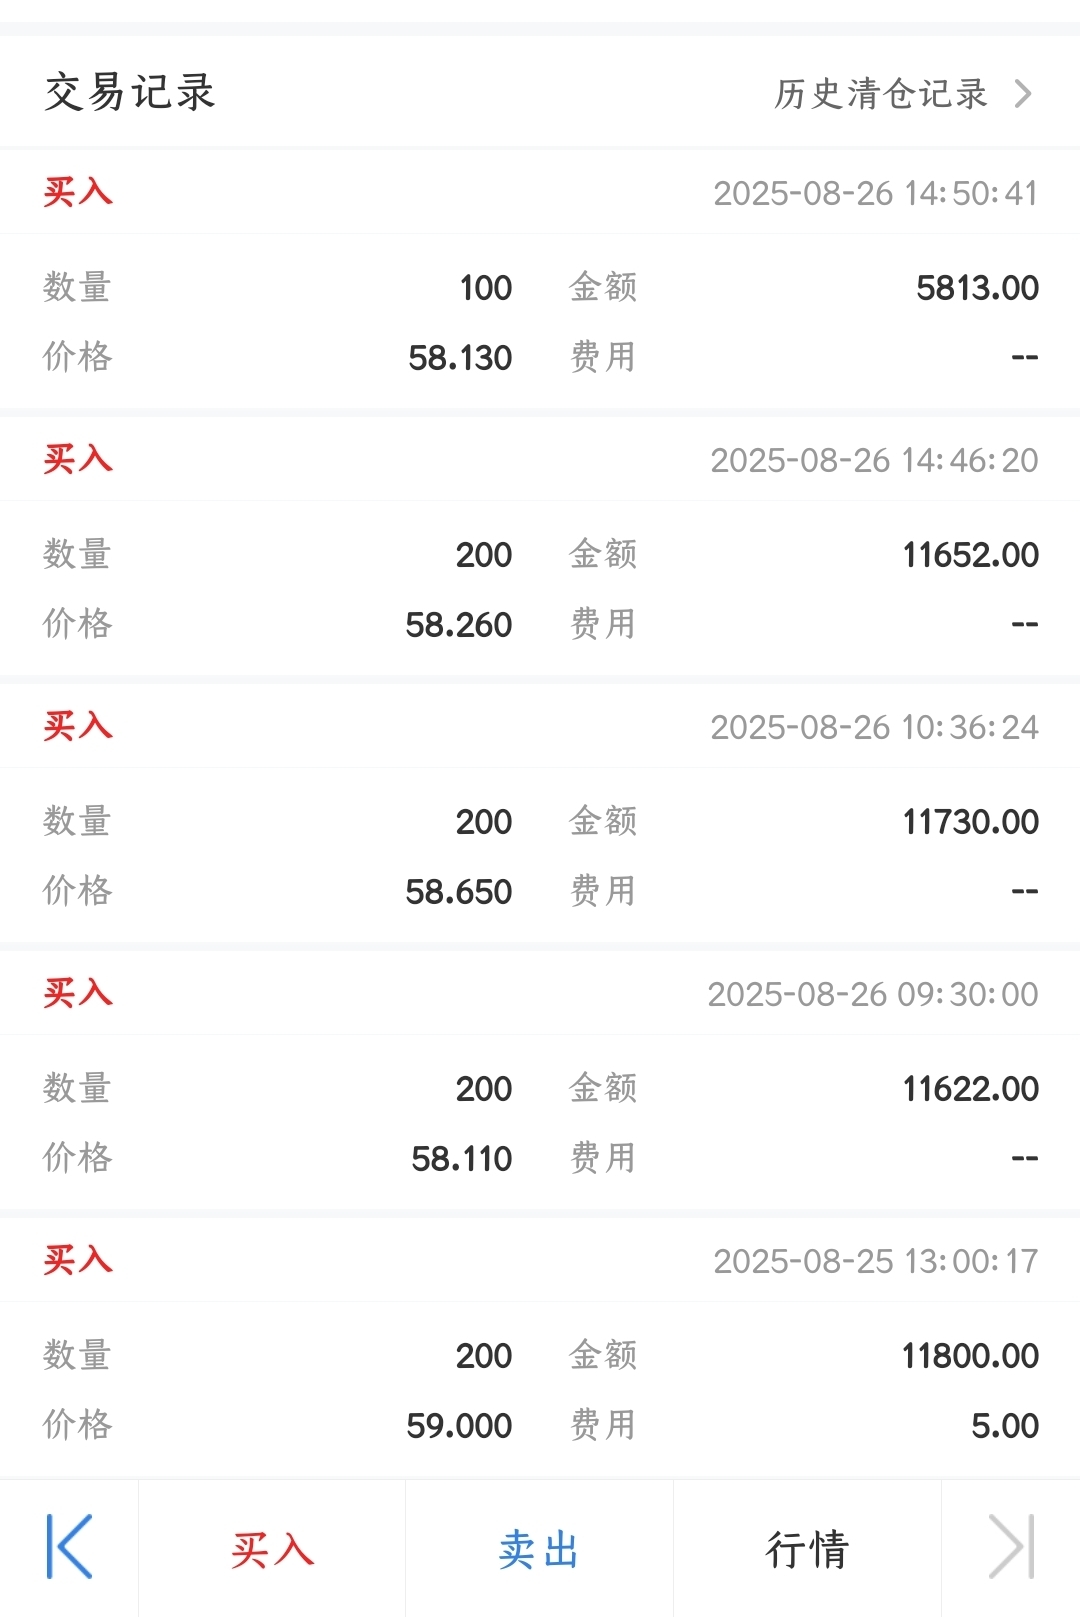Select the 交易记录 section title

point(130,93)
